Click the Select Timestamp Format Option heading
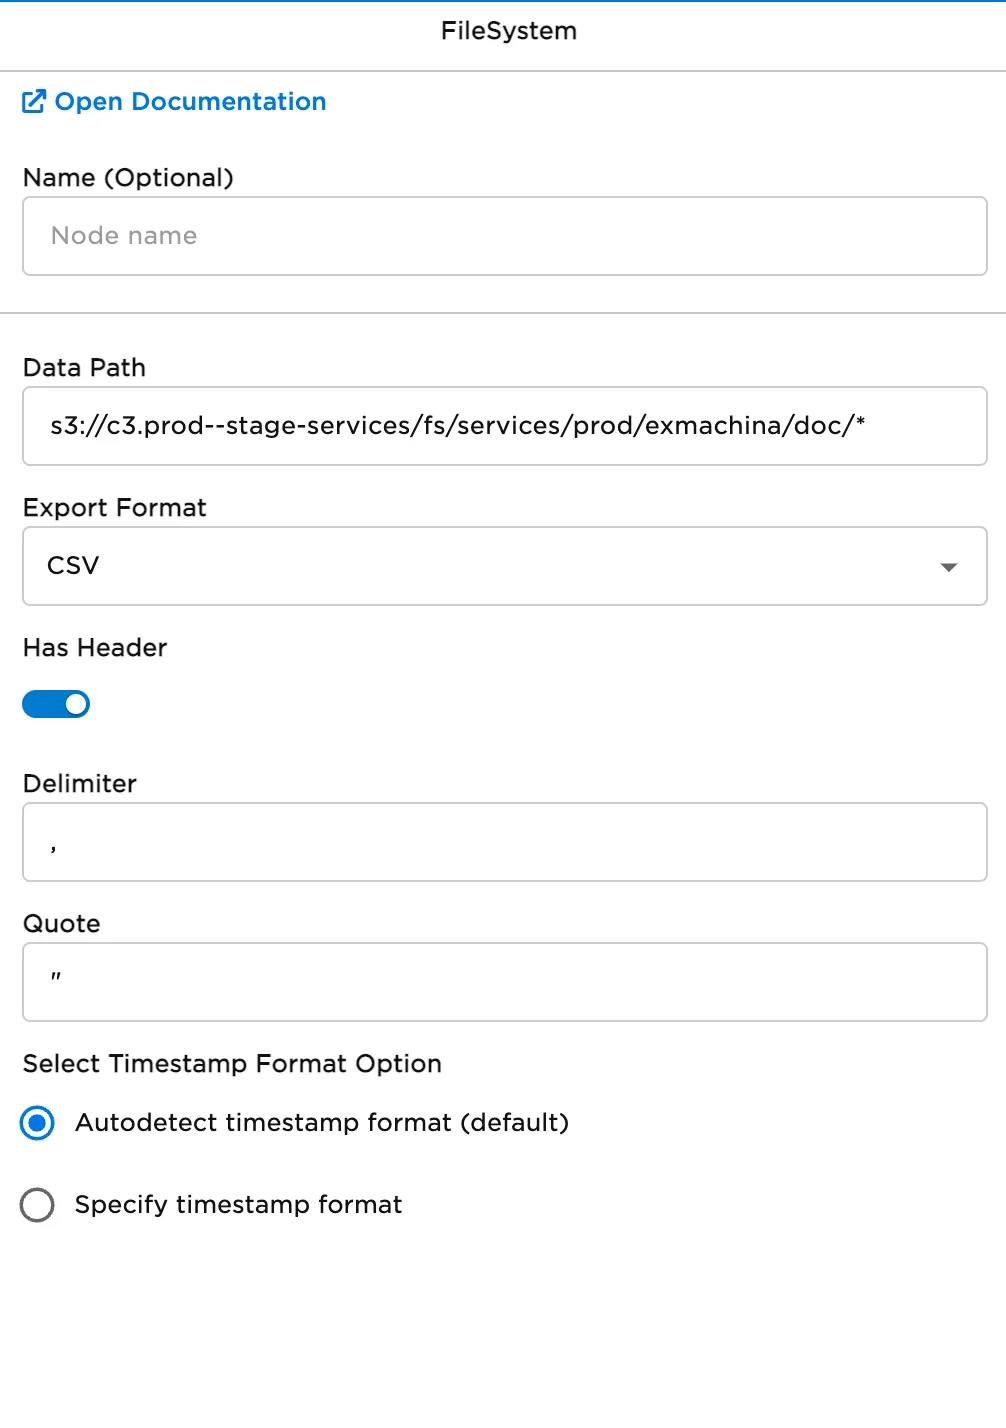The height and width of the screenshot is (1428, 1006). pos(232,1063)
